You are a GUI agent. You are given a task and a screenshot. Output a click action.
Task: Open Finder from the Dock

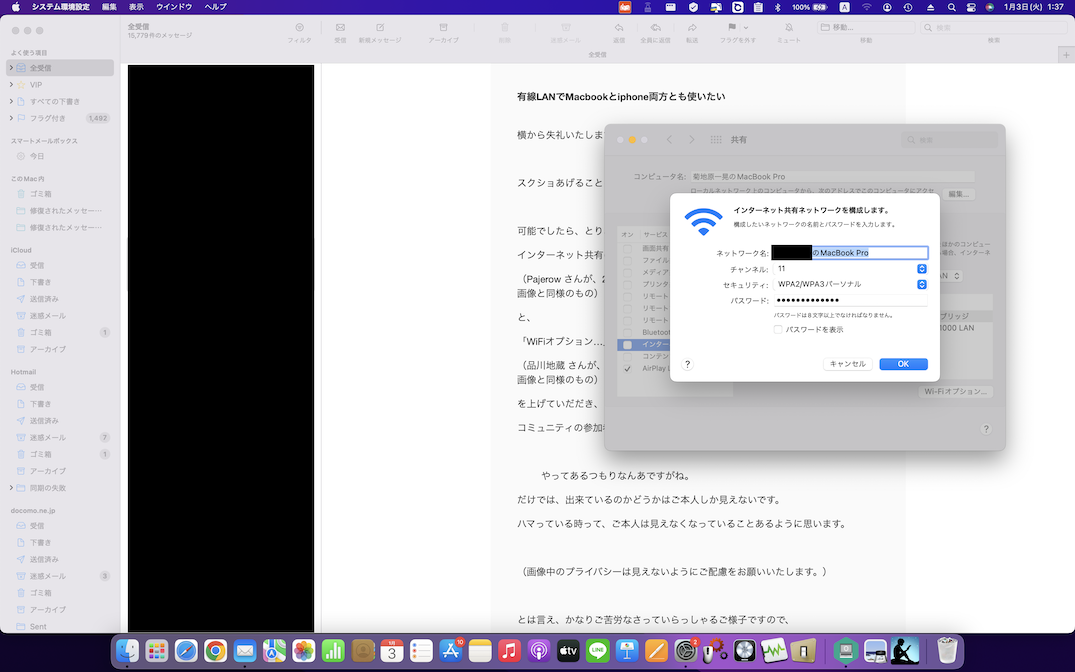128,651
